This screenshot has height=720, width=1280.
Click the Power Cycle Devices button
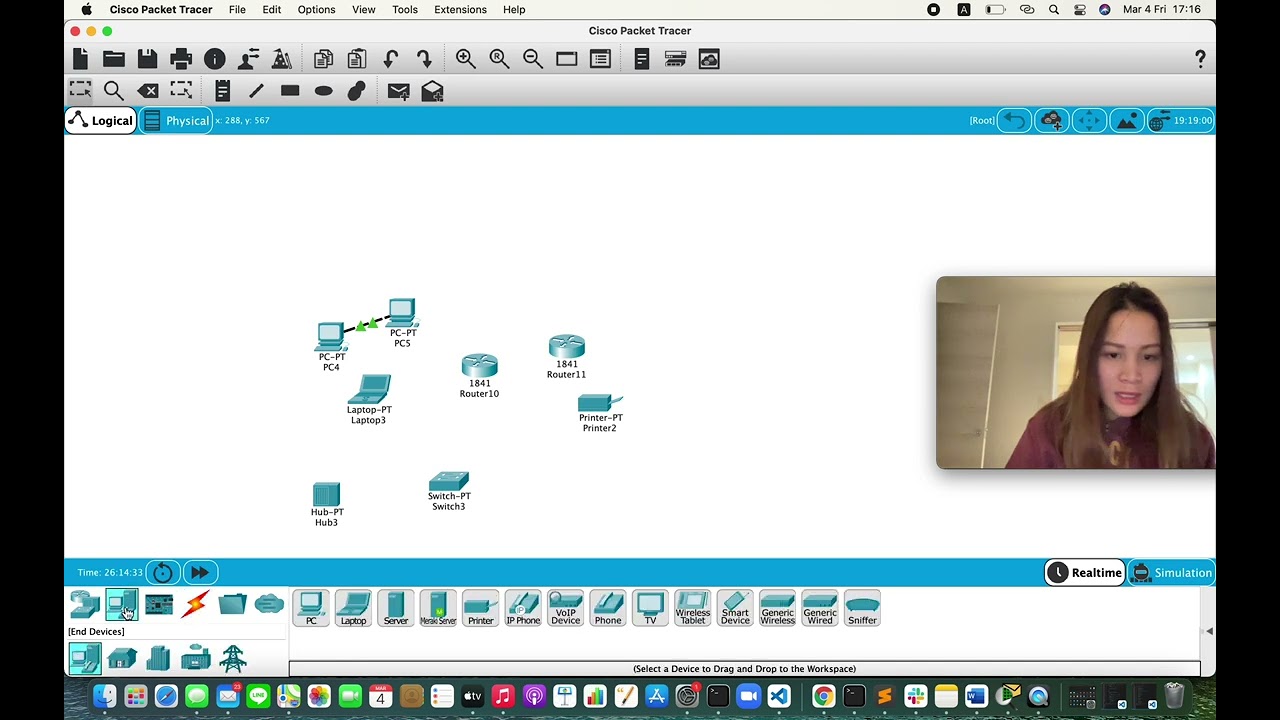point(163,573)
